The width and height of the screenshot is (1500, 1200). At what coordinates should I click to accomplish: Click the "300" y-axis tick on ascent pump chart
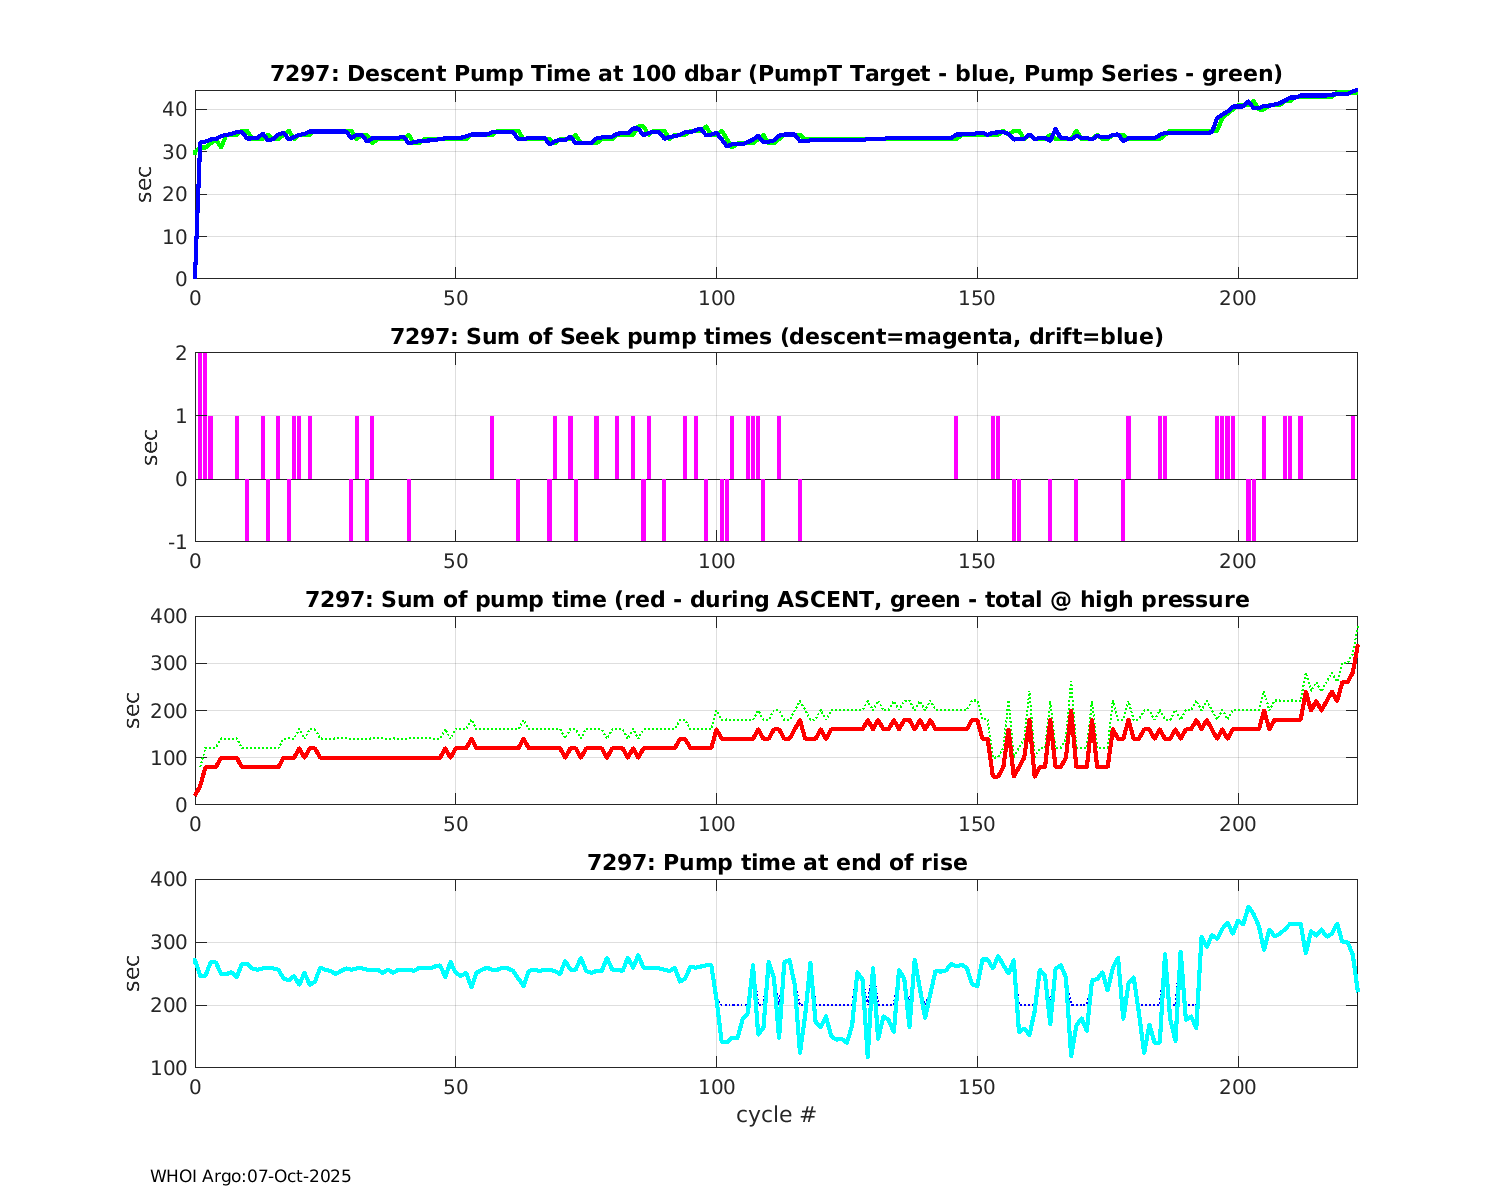[169, 664]
